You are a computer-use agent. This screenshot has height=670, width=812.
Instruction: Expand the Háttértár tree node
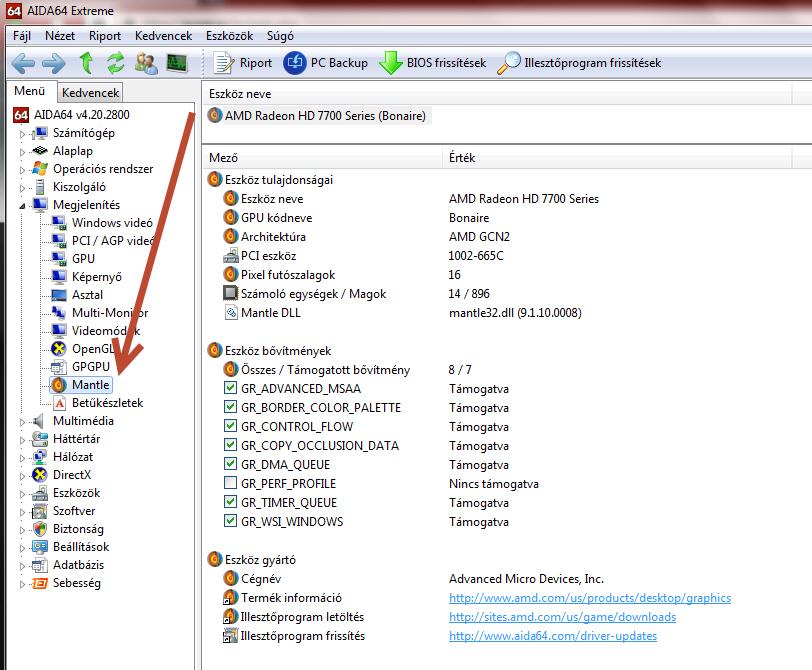tap(22, 440)
